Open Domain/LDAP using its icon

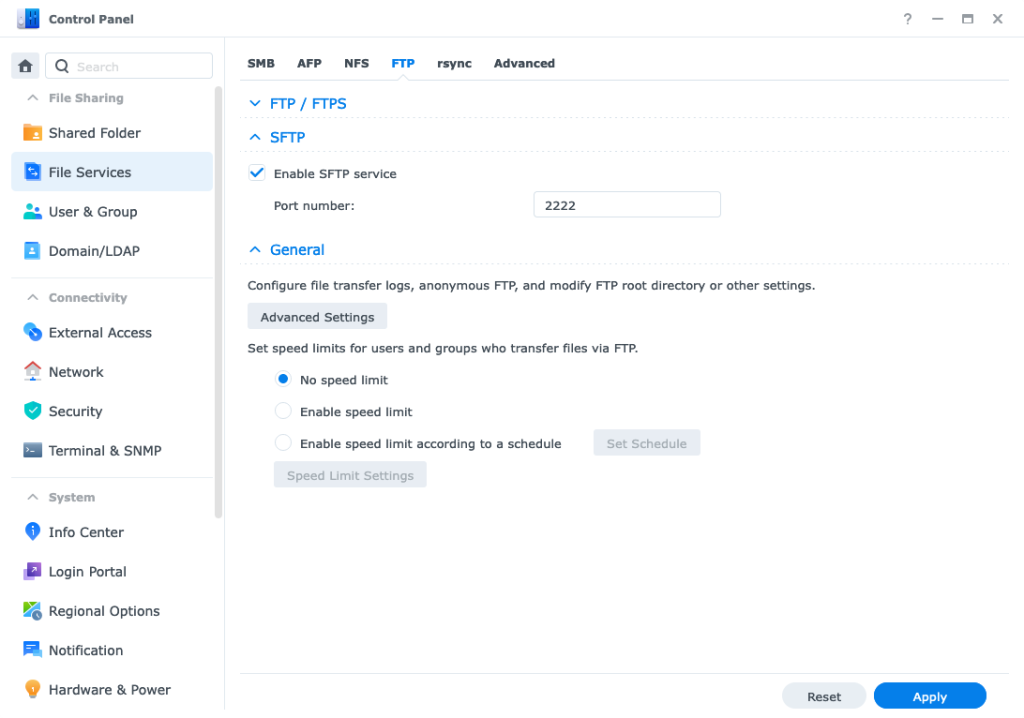32,251
